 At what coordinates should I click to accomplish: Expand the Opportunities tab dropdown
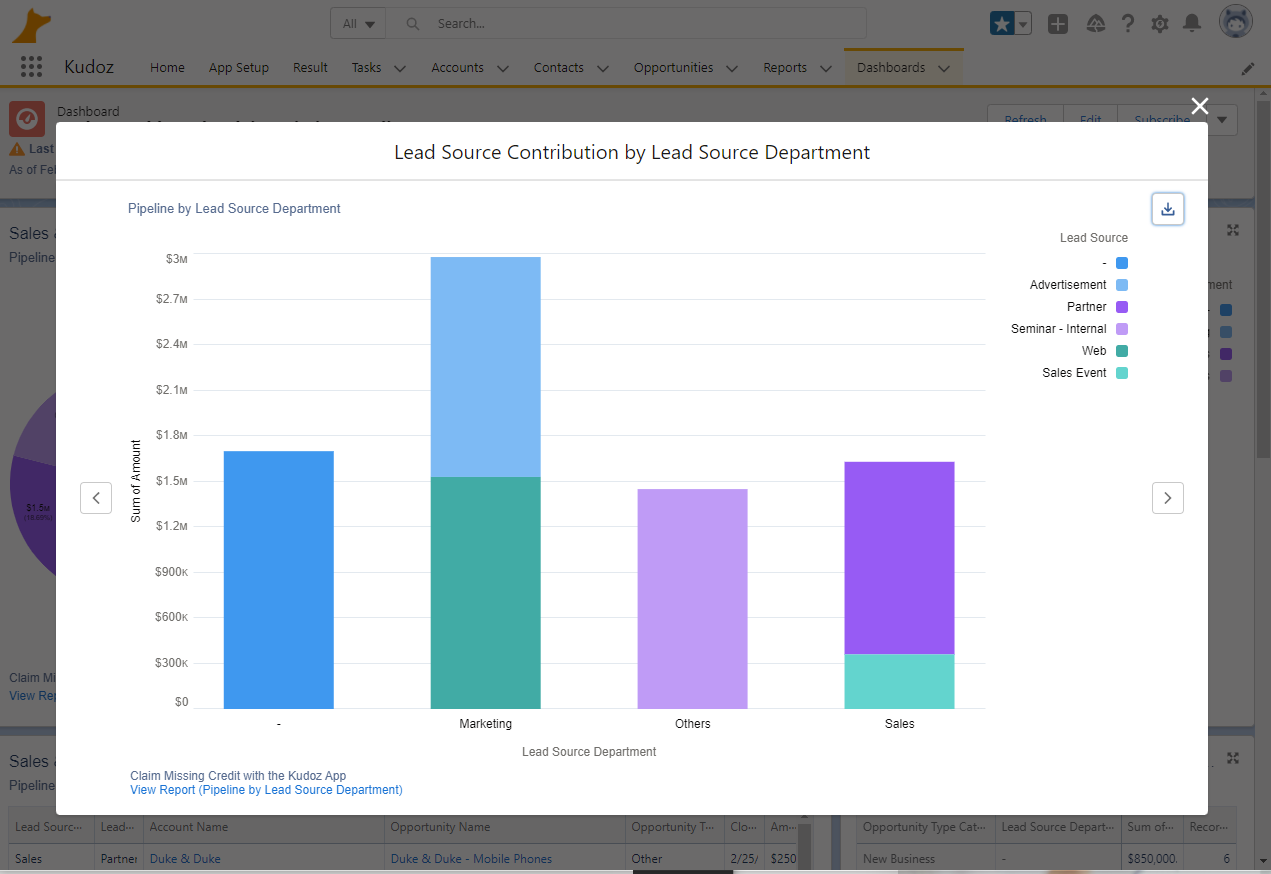coord(732,69)
